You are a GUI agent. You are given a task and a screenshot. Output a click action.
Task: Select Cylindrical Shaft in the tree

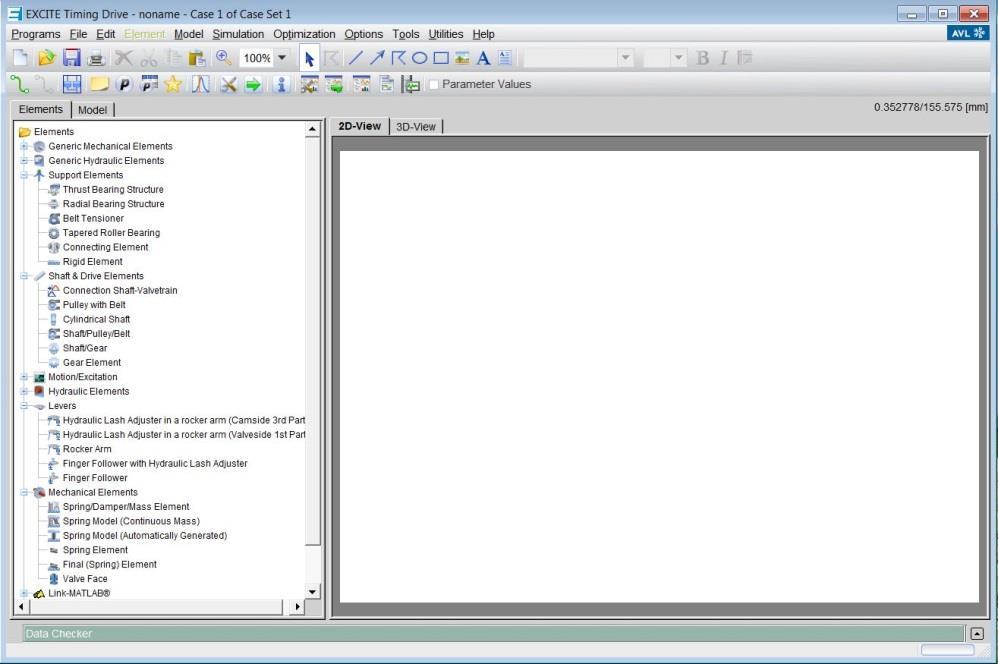point(96,320)
